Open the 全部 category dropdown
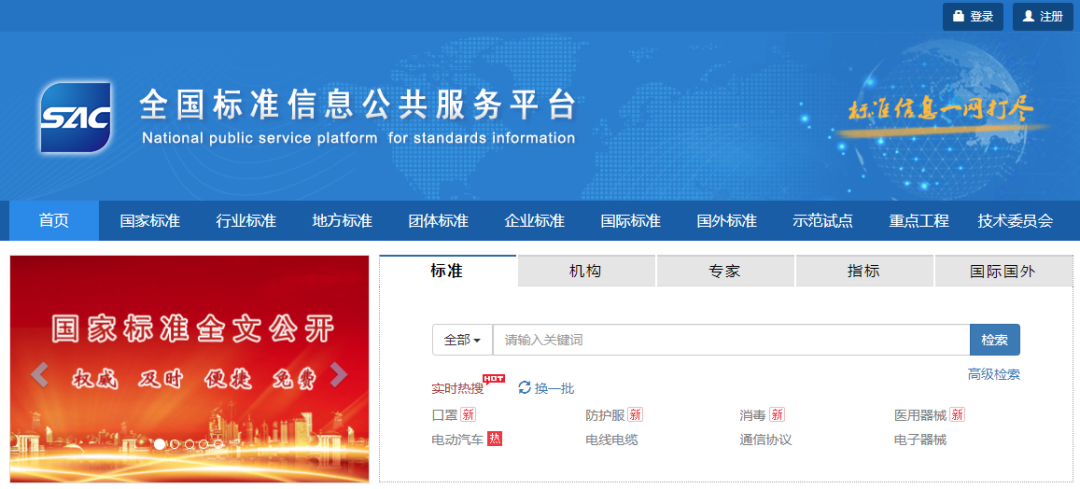This screenshot has height=489, width=1080. pos(462,340)
